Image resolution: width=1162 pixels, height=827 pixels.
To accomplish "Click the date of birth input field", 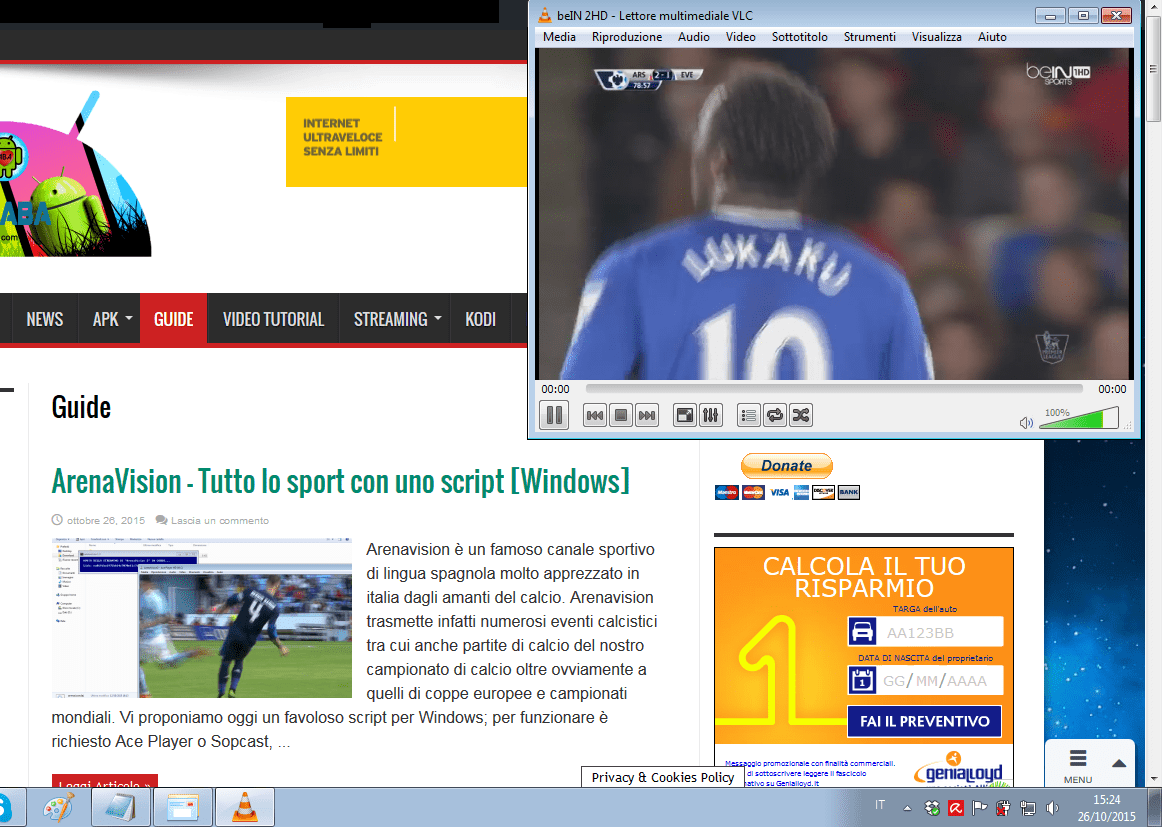I will (x=941, y=680).
